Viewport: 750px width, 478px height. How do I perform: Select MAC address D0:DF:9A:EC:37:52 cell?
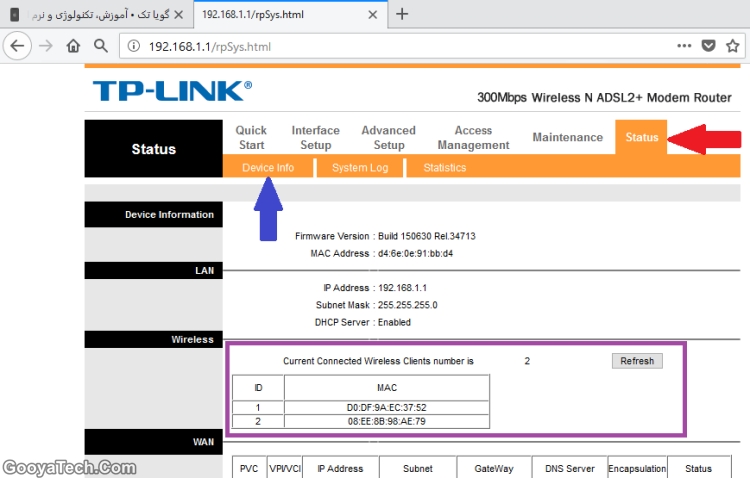coord(386,408)
